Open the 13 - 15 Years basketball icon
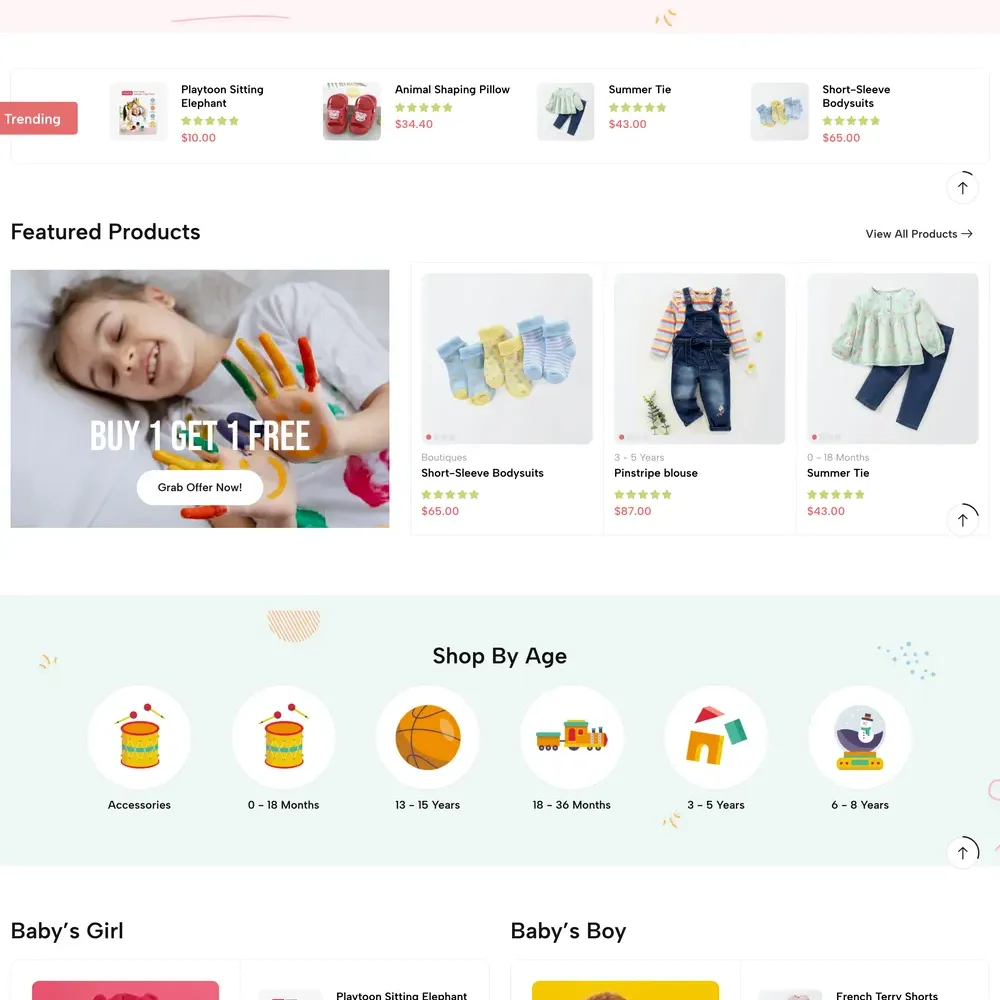This screenshot has height=1000, width=1000. pos(427,737)
